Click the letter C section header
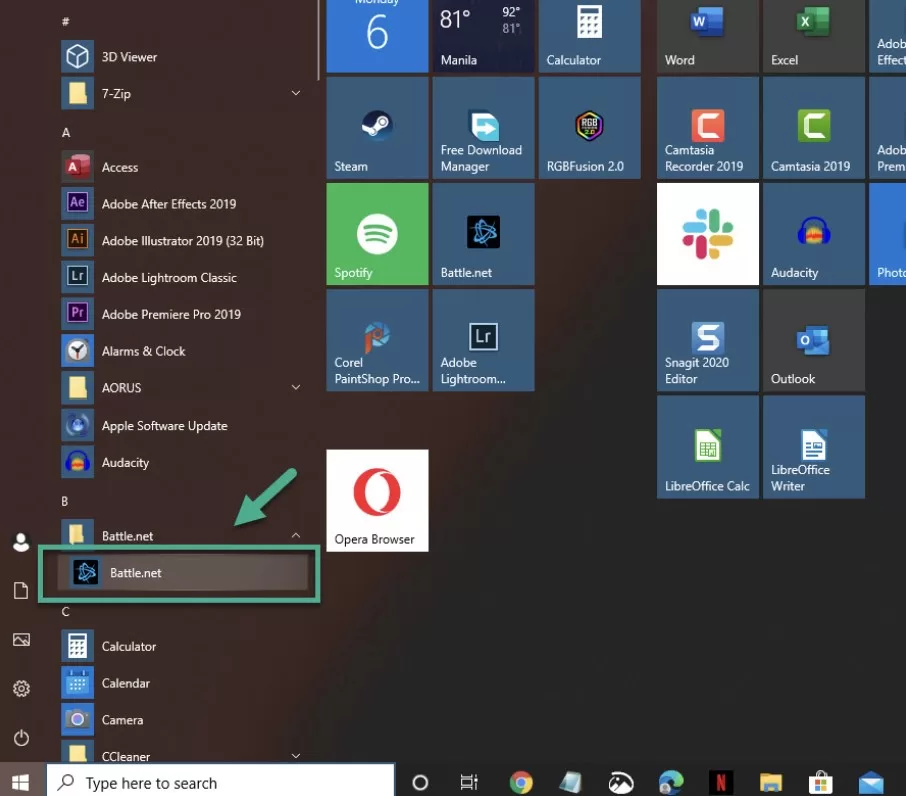 [65, 612]
